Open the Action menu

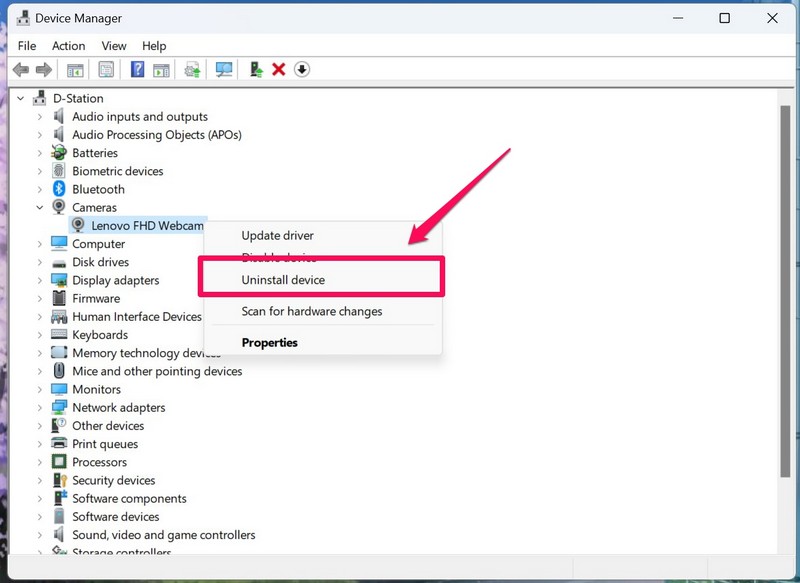[68, 46]
